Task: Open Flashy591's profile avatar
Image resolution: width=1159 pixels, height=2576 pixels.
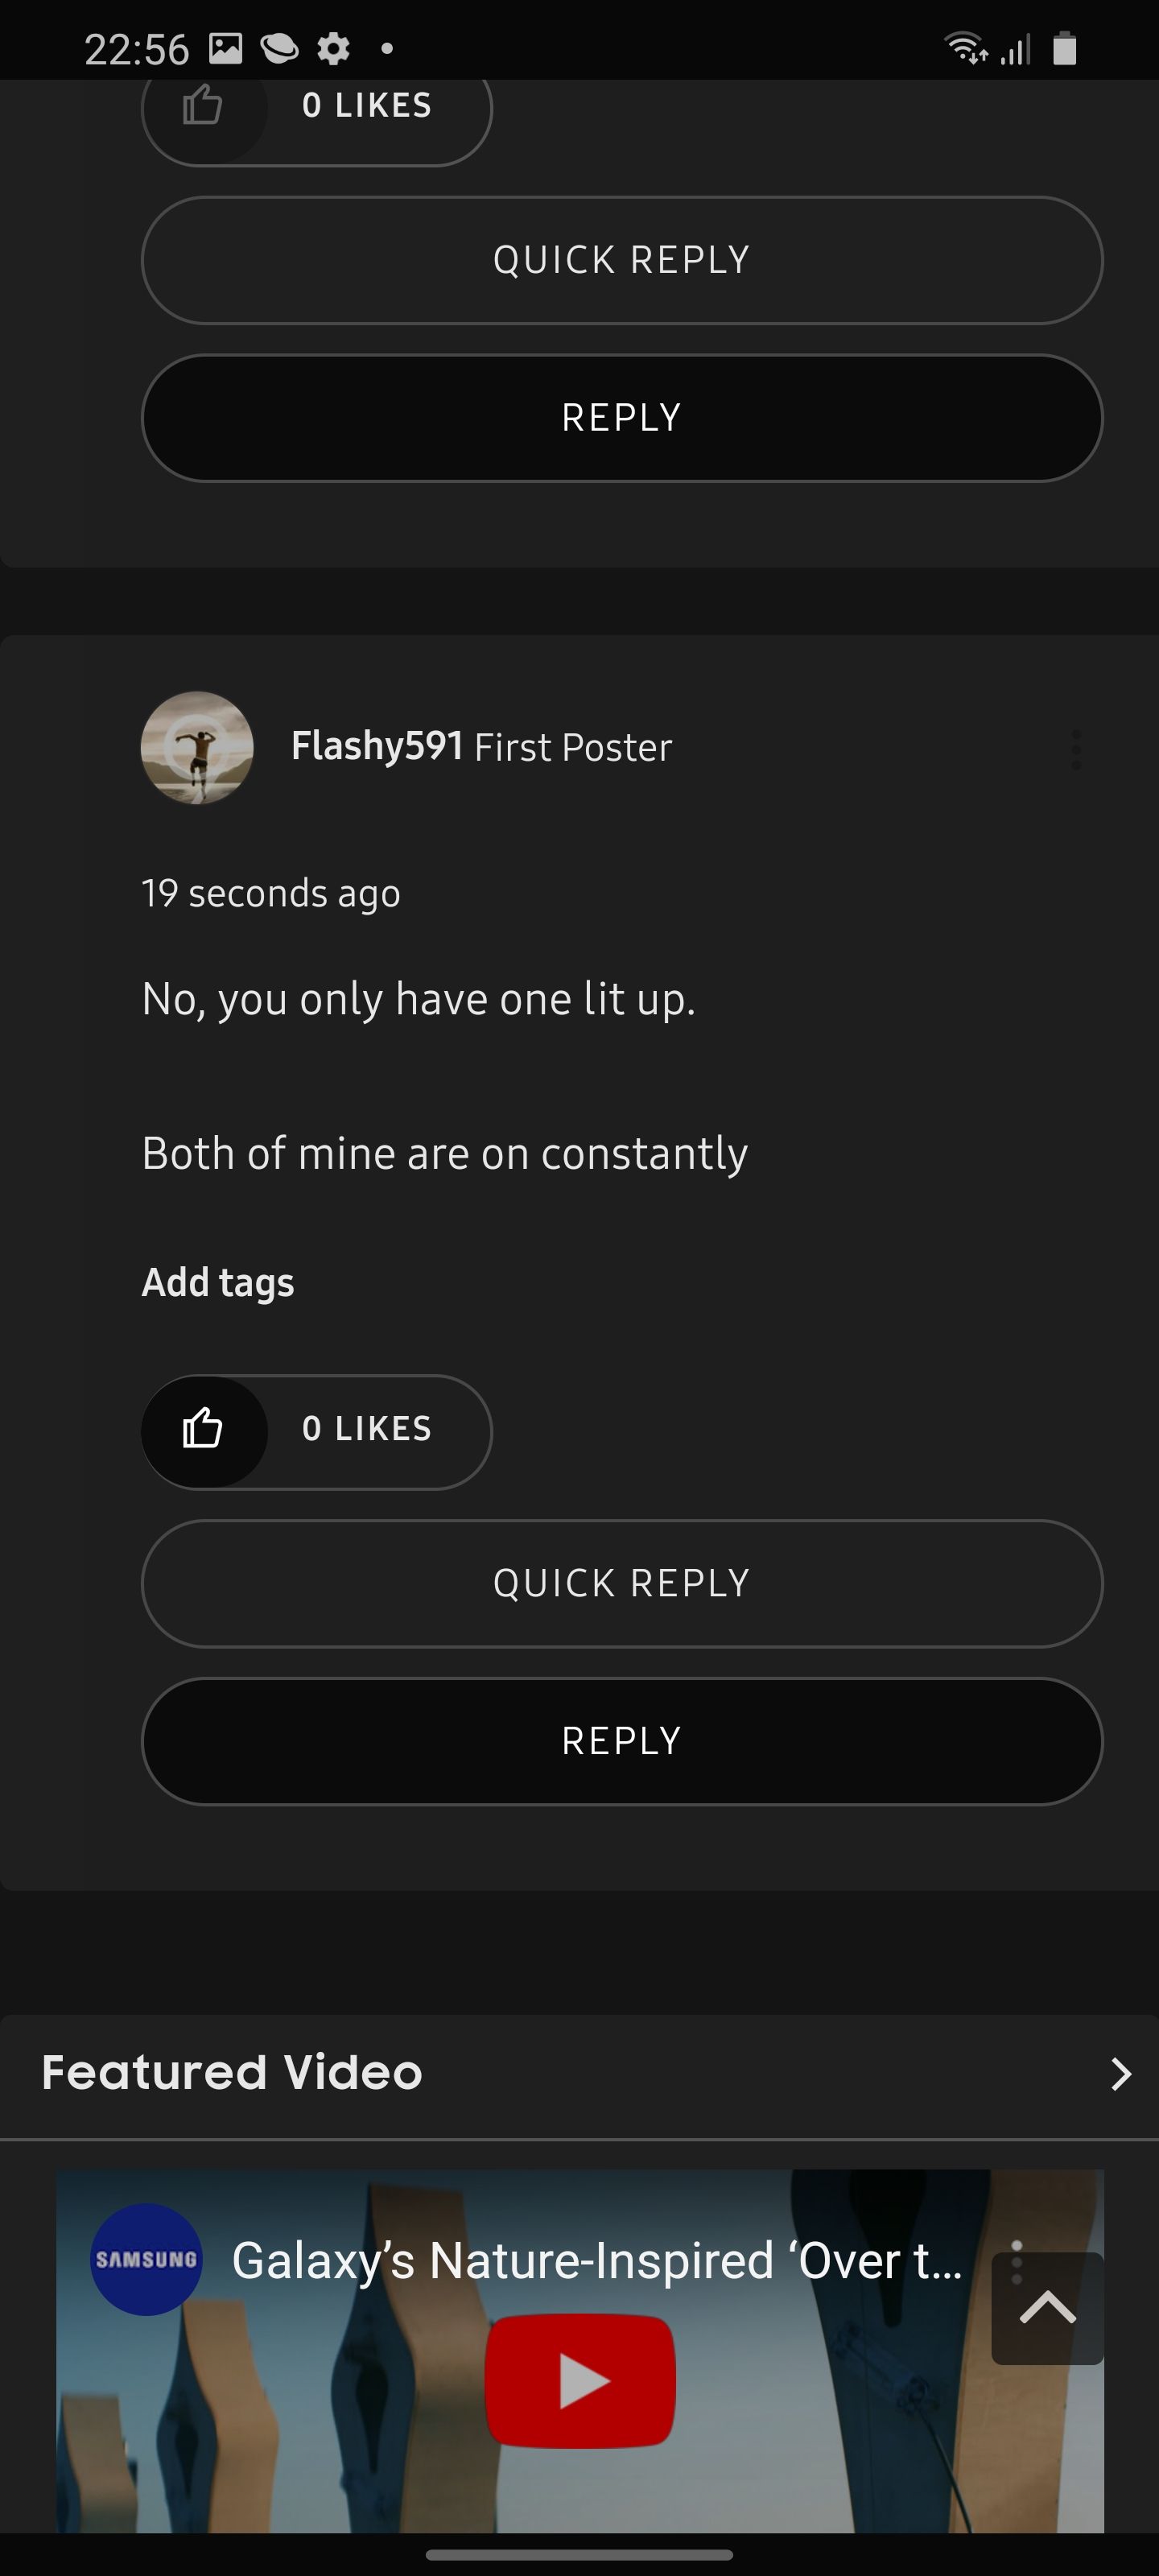Action: coord(197,748)
